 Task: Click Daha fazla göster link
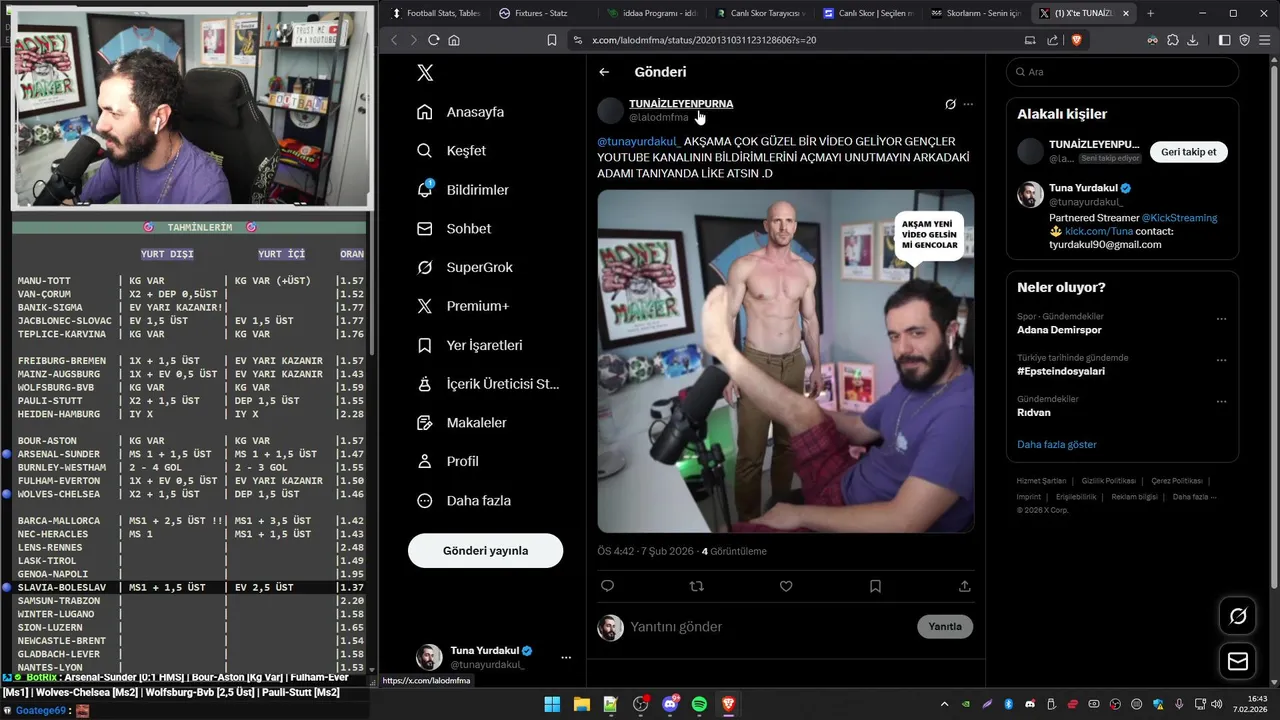coord(1057,444)
